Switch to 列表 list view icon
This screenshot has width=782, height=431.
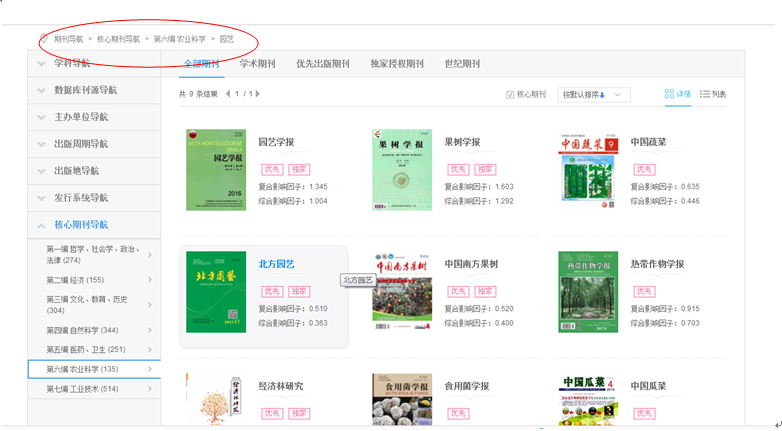tap(705, 94)
